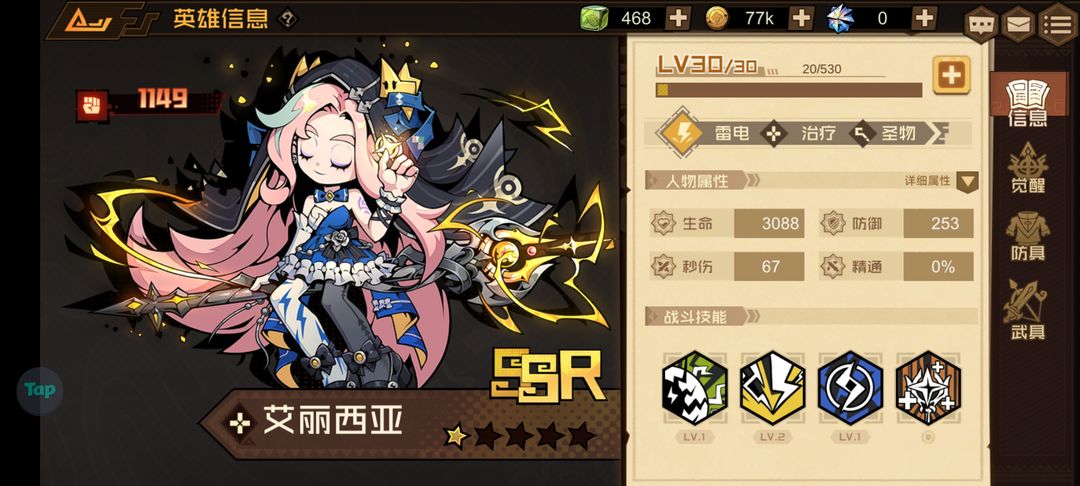Select the orange star passive skill icon
Image resolution: width=1080 pixels, height=486 pixels.
tap(928, 388)
